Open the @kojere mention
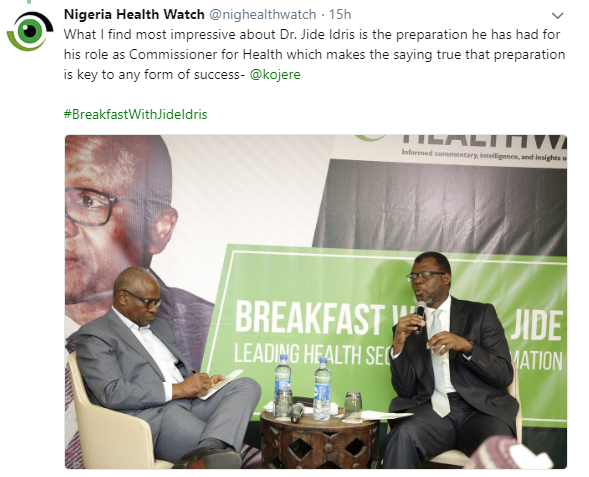The width and height of the screenshot is (589, 477). [x=275, y=74]
